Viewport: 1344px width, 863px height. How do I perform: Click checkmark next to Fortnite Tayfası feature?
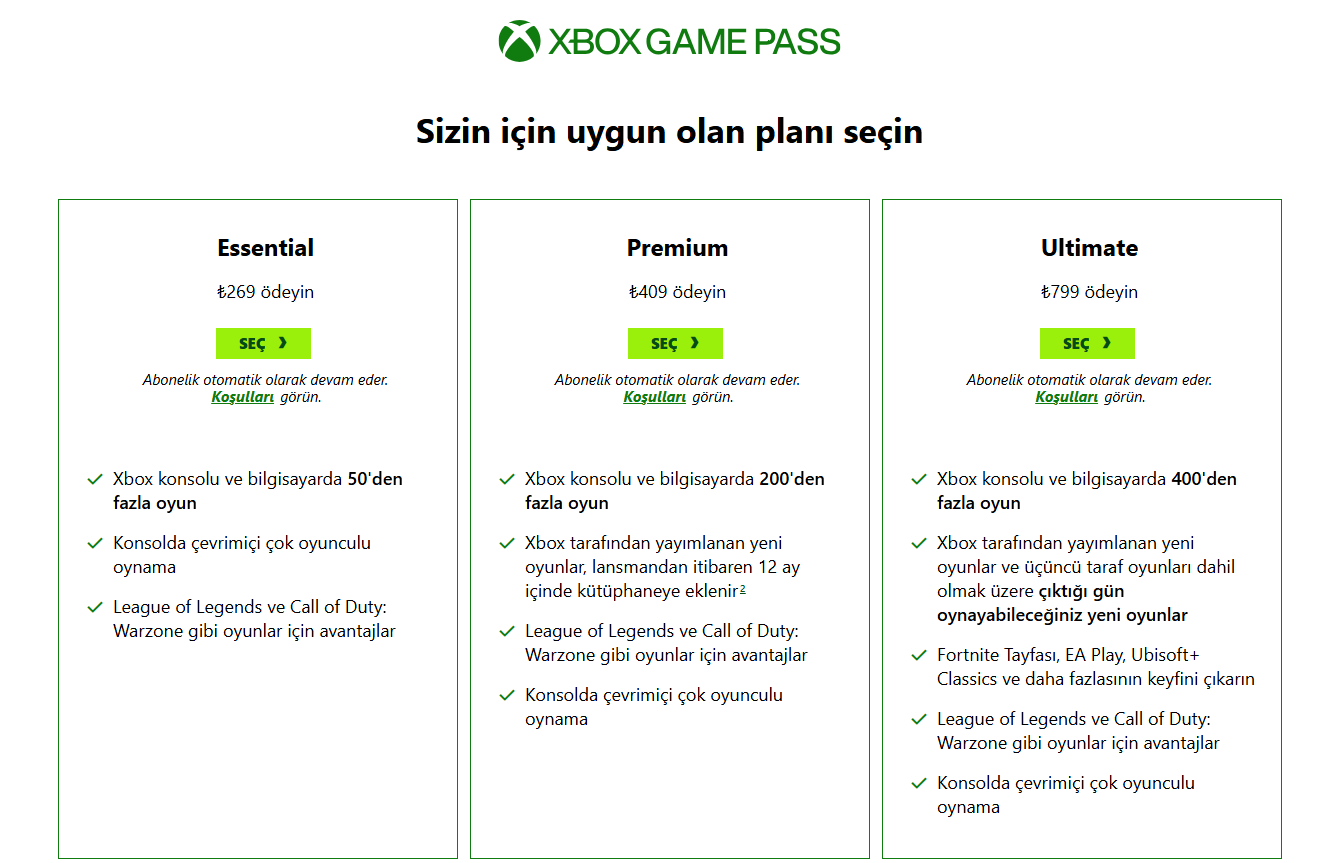tap(919, 656)
